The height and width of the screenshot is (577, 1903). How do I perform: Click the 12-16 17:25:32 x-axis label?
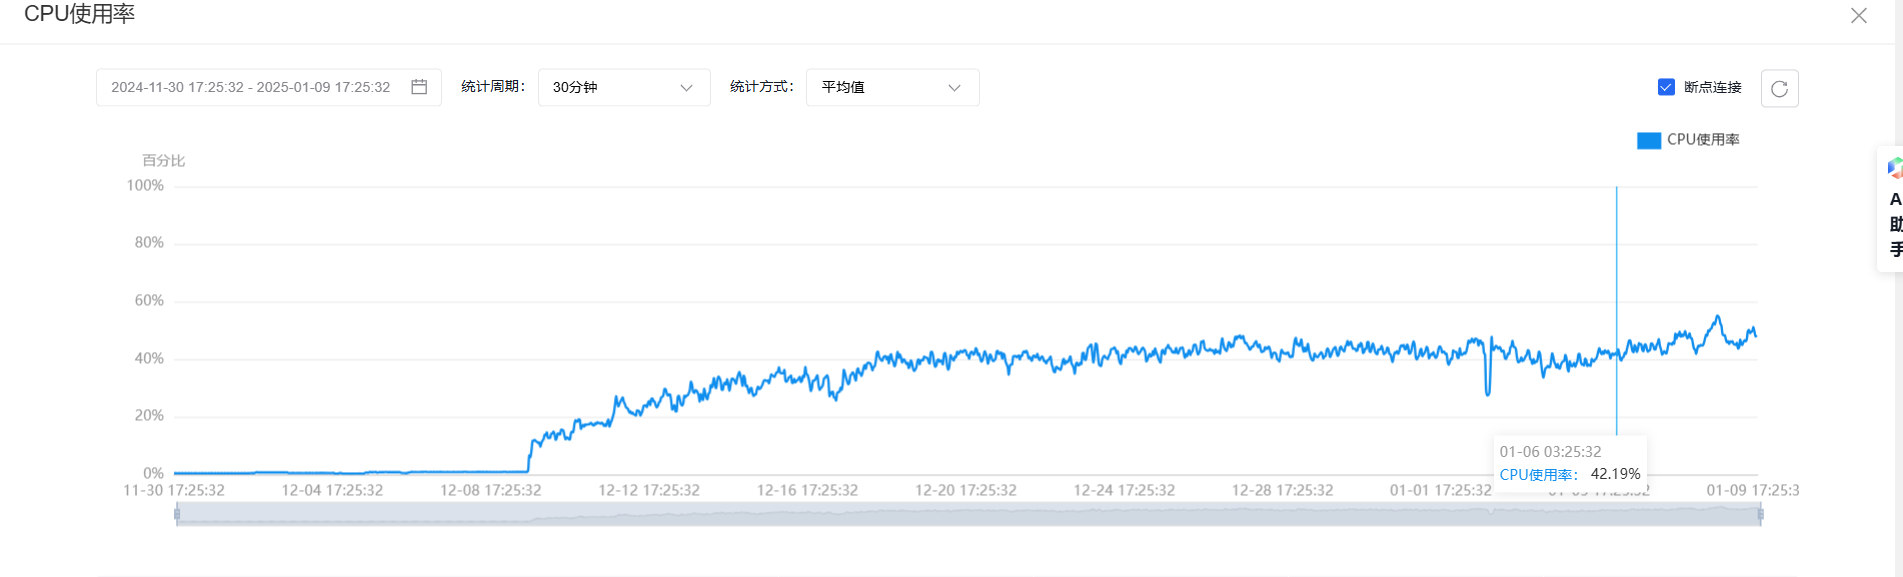807,490
